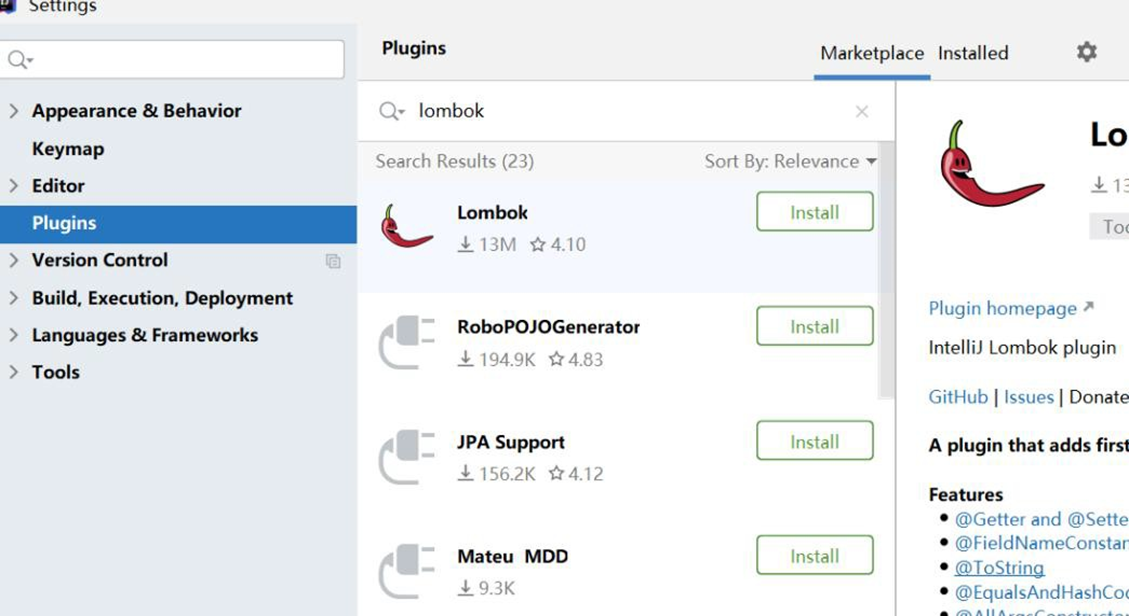The image size is (1129, 616).
Task: Clear the lombok search with X icon
Action: 862,111
